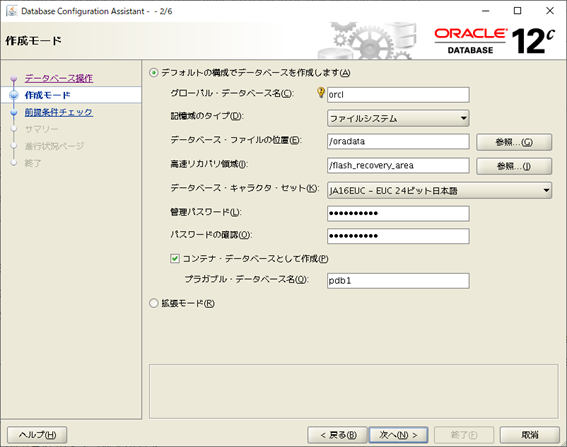Click the プラガブル・データベース名 label
The width and height of the screenshot is (567, 447).
click(x=246, y=279)
